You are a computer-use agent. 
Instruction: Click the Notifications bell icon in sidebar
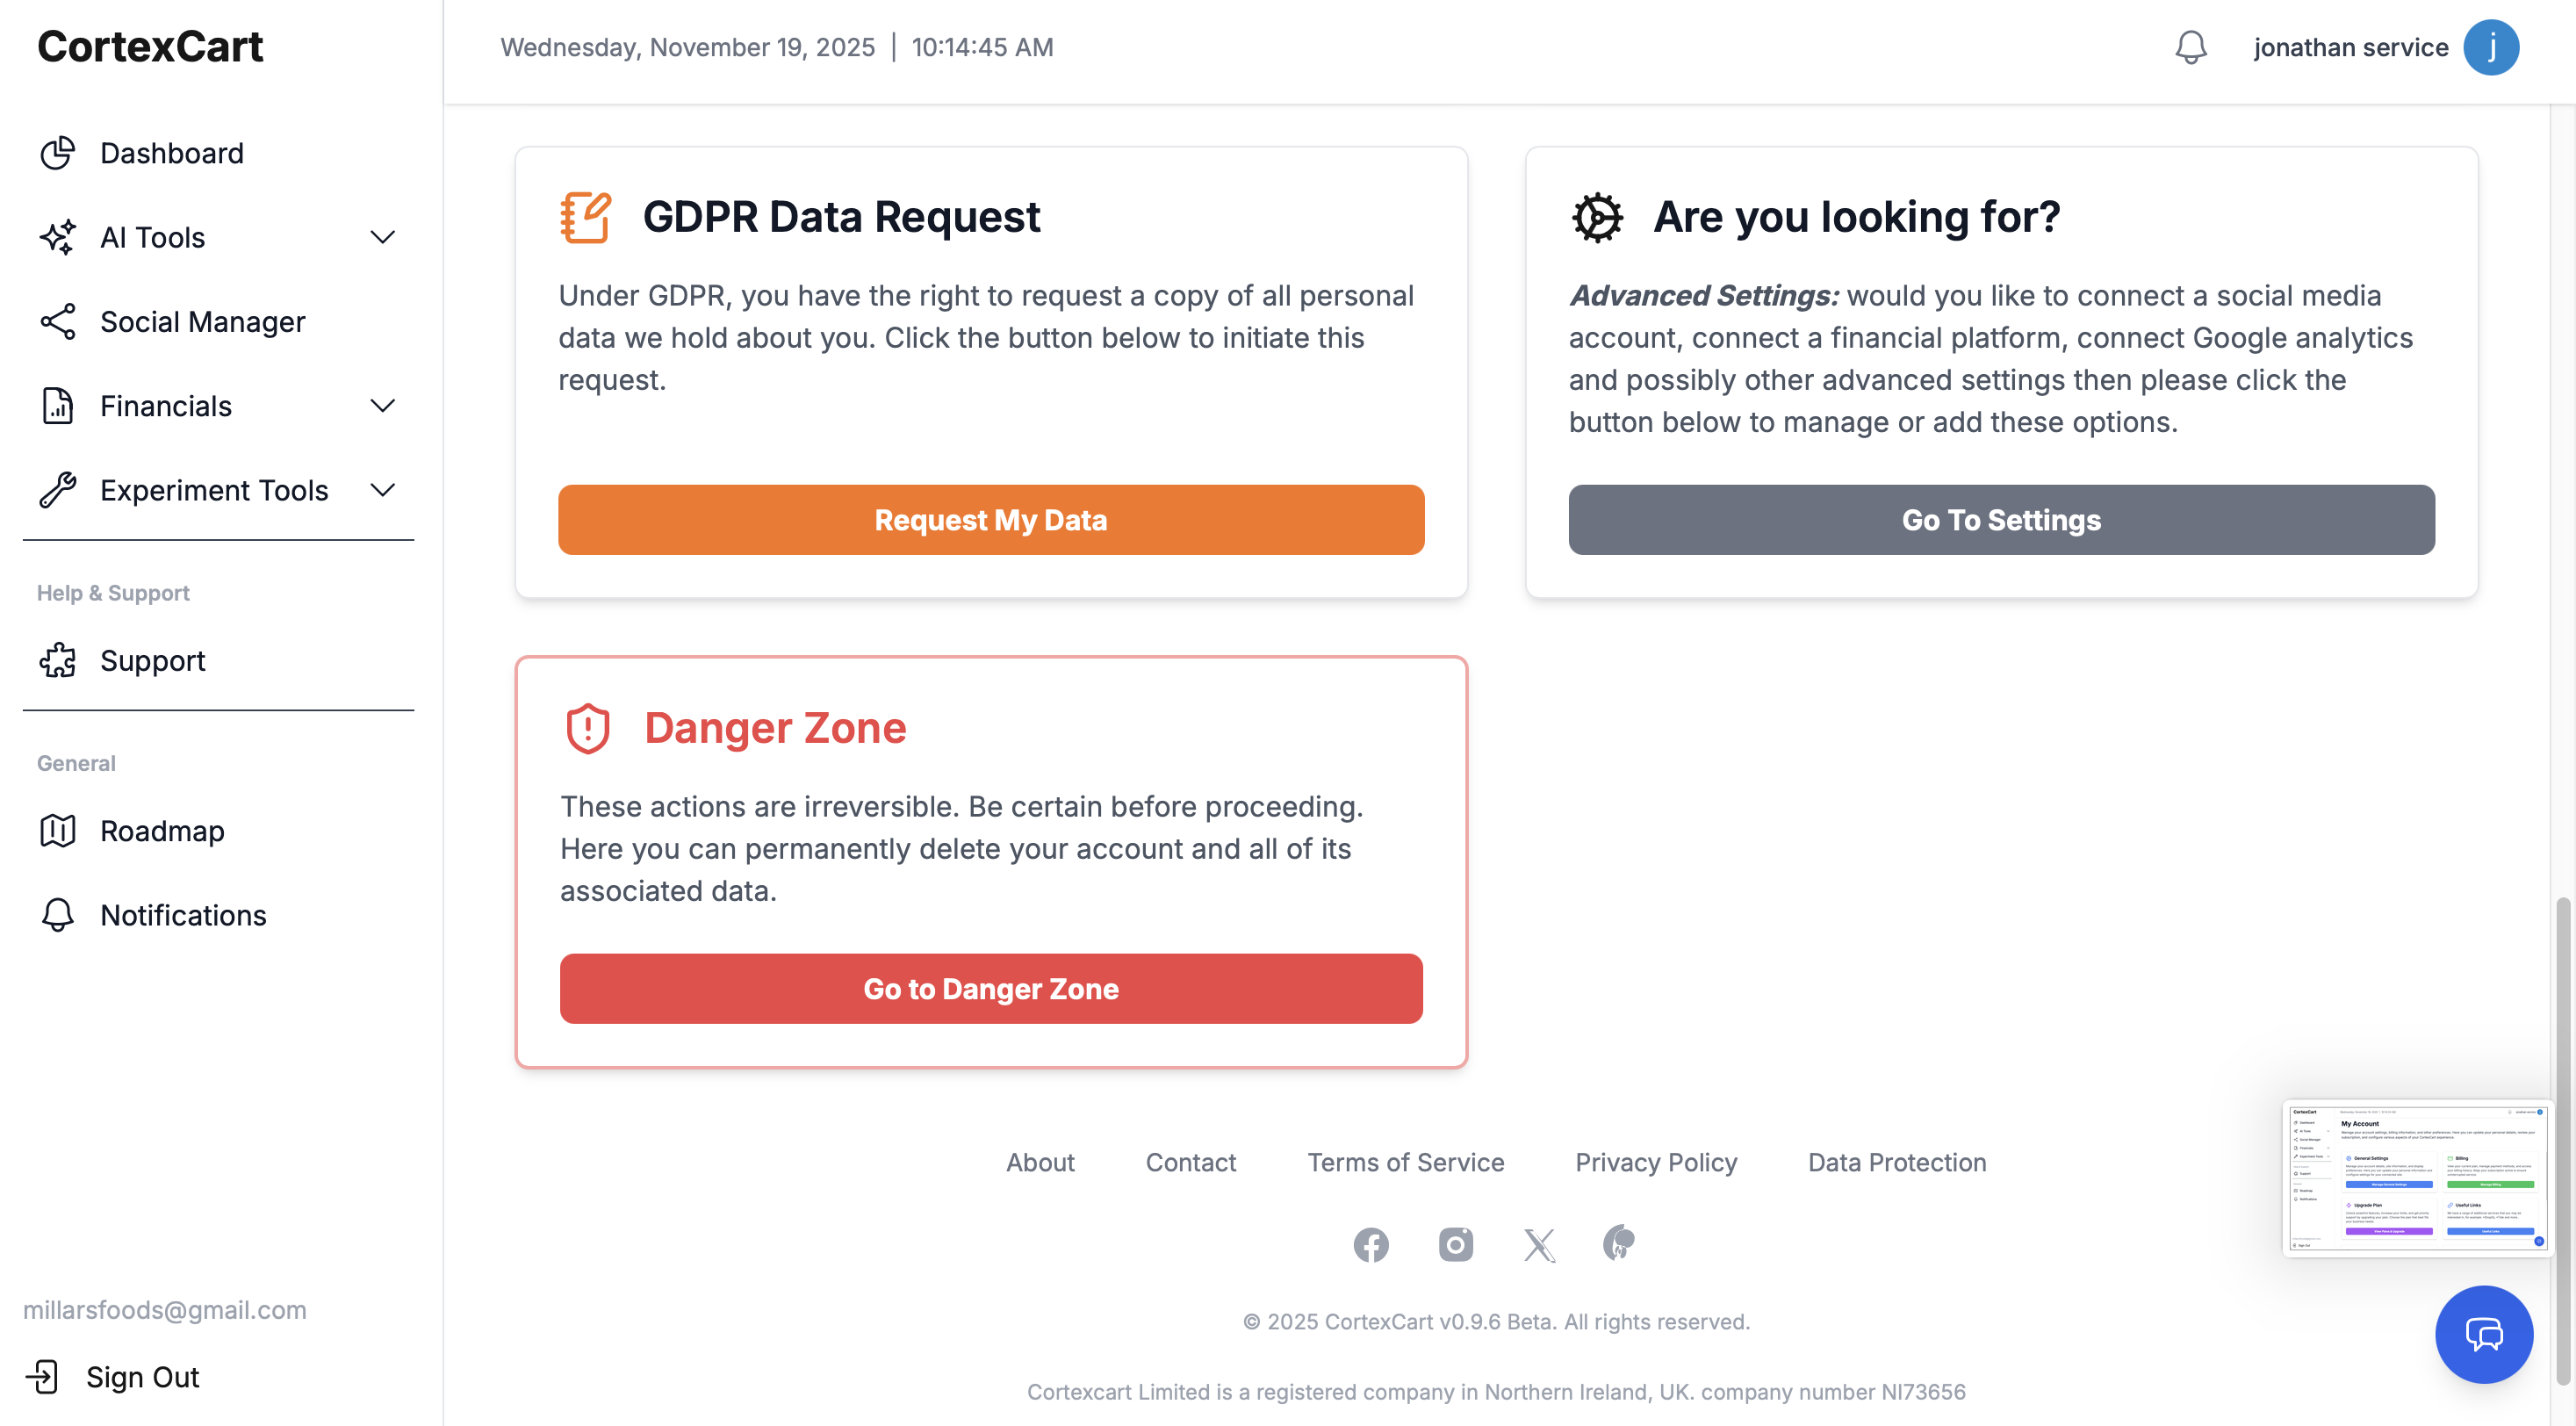click(x=57, y=915)
